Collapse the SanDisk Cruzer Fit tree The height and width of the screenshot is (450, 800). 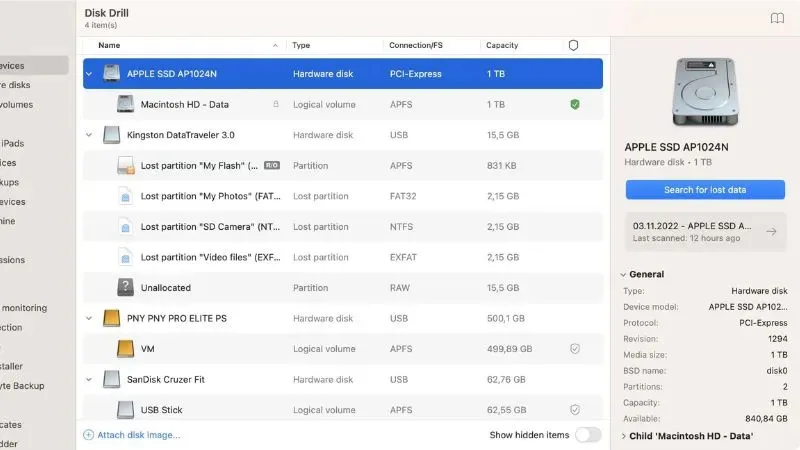[89, 380]
